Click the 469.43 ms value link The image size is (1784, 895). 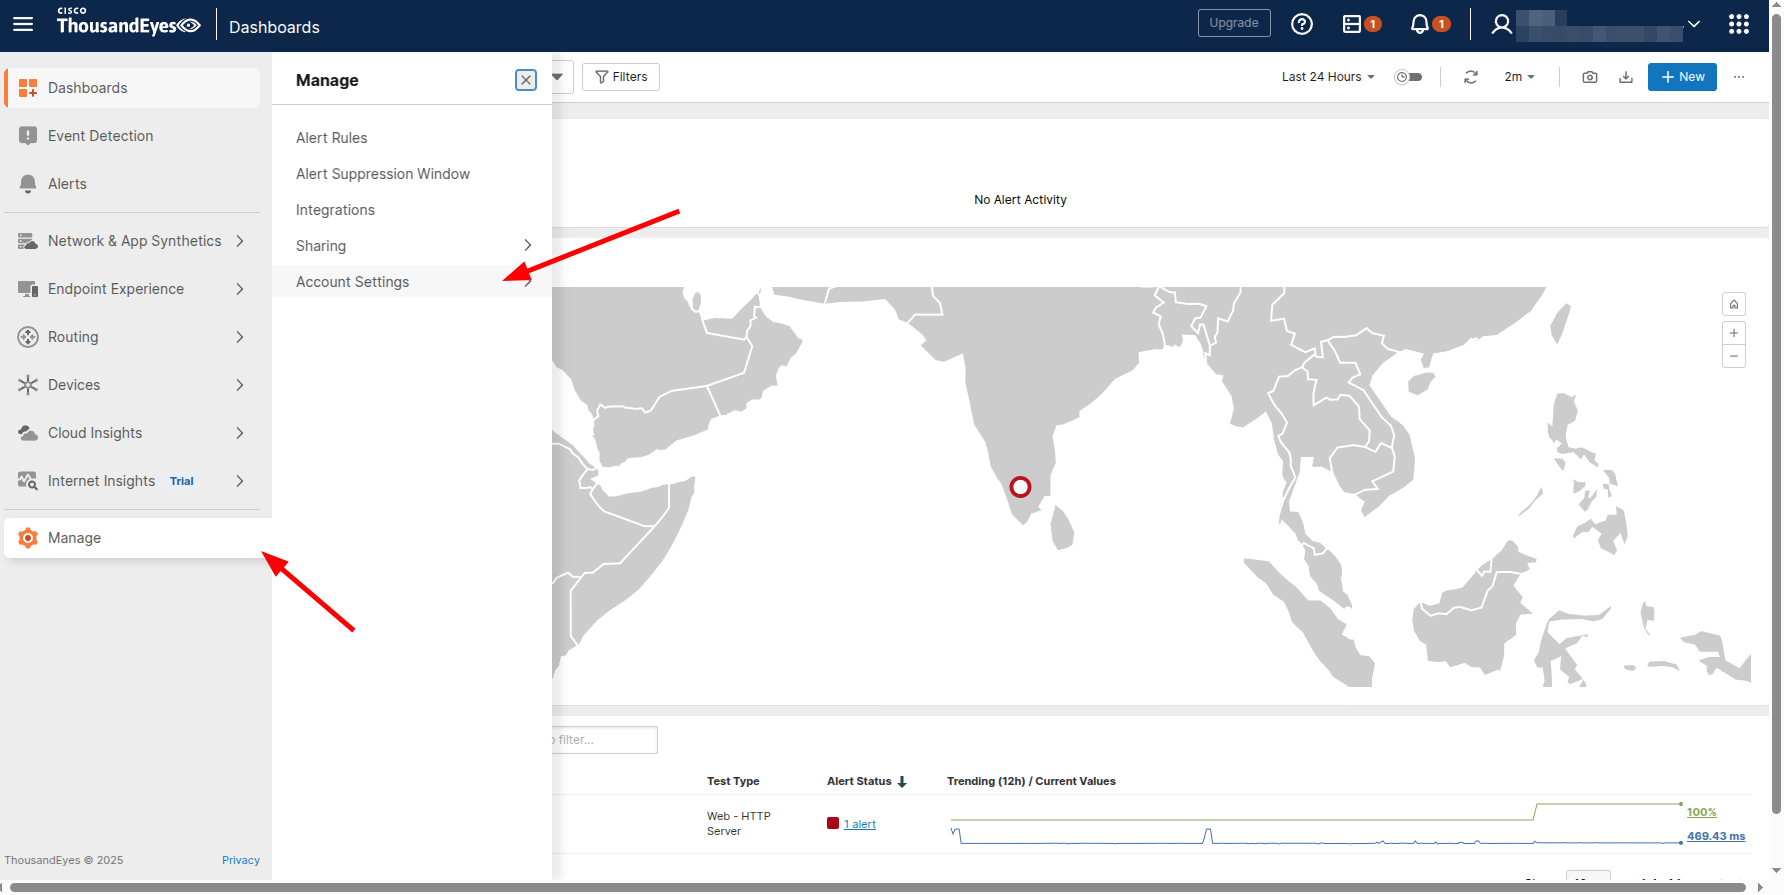click(x=1716, y=836)
